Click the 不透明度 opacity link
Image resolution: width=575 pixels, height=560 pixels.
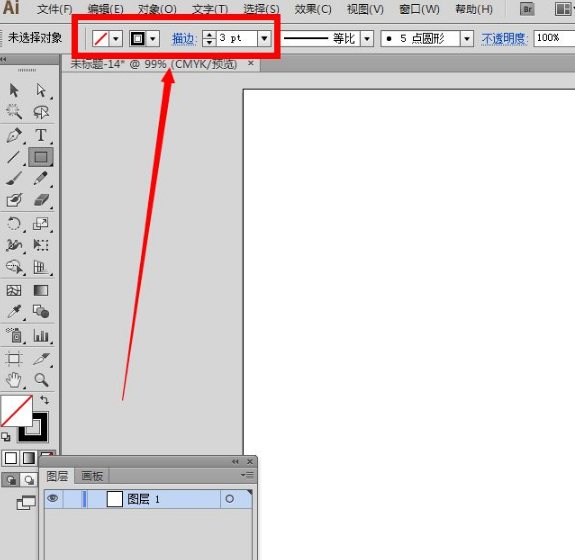pos(504,39)
